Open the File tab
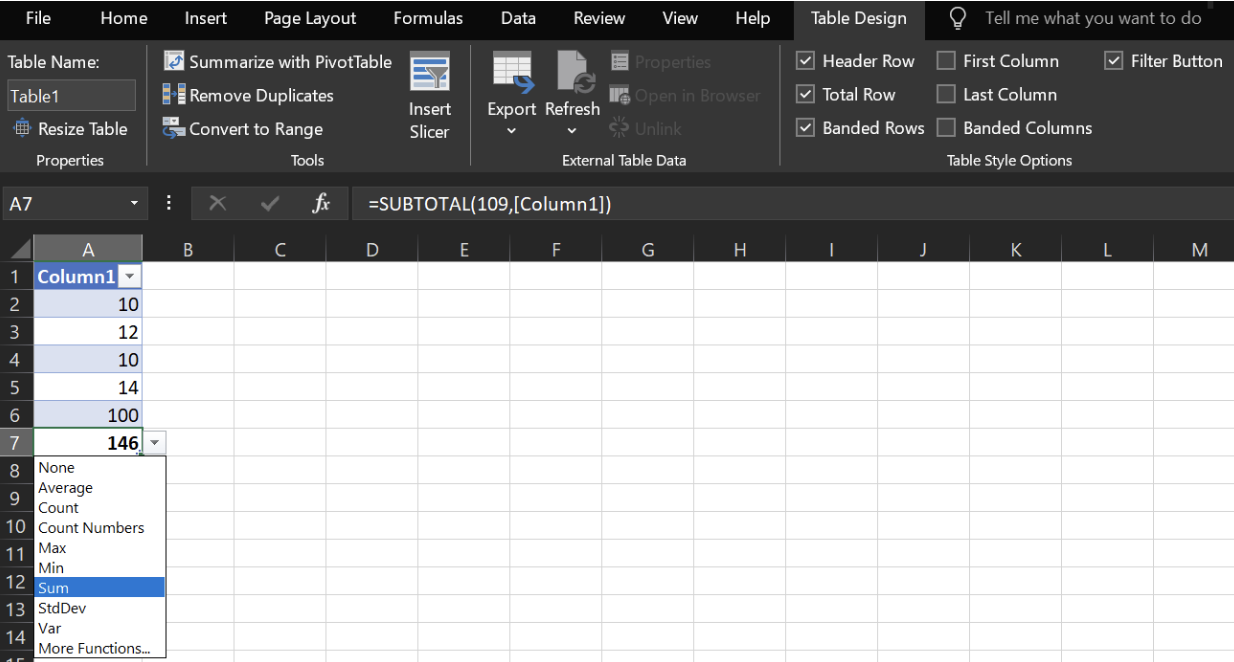This screenshot has width=1234, height=662. click(x=38, y=18)
